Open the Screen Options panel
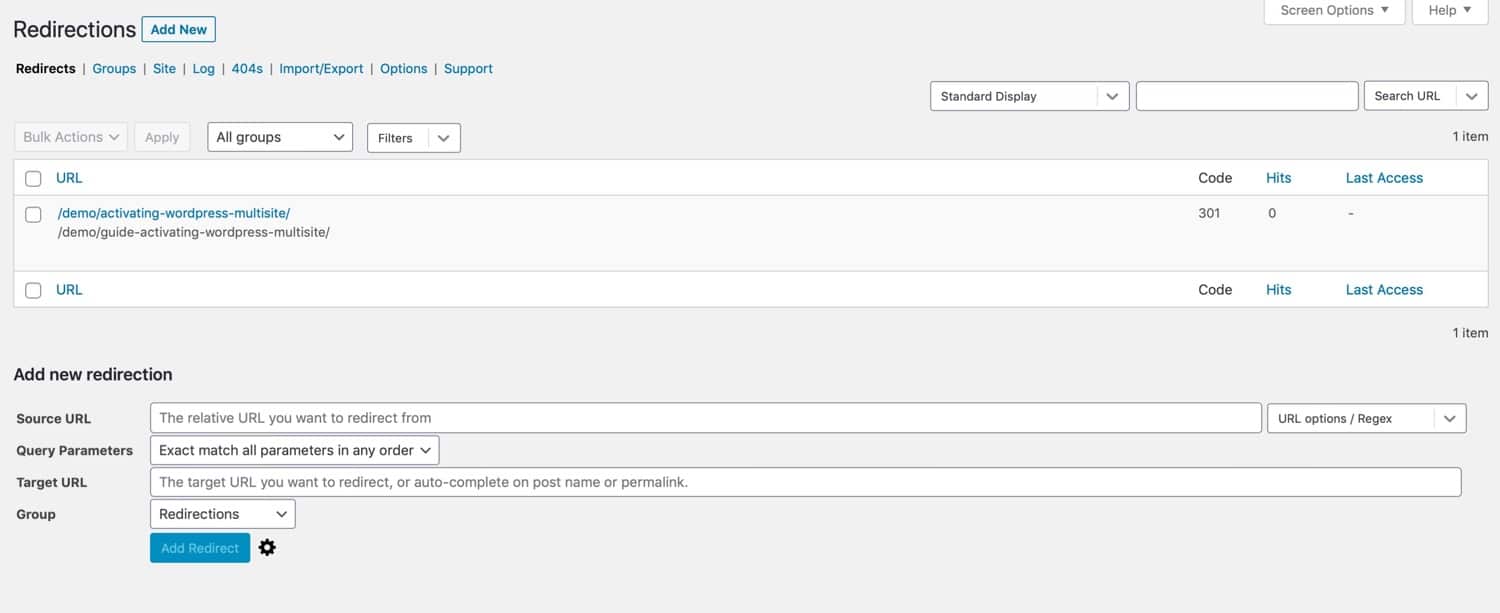Image resolution: width=1500 pixels, height=613 pixels. click(x=1334, y=10)
